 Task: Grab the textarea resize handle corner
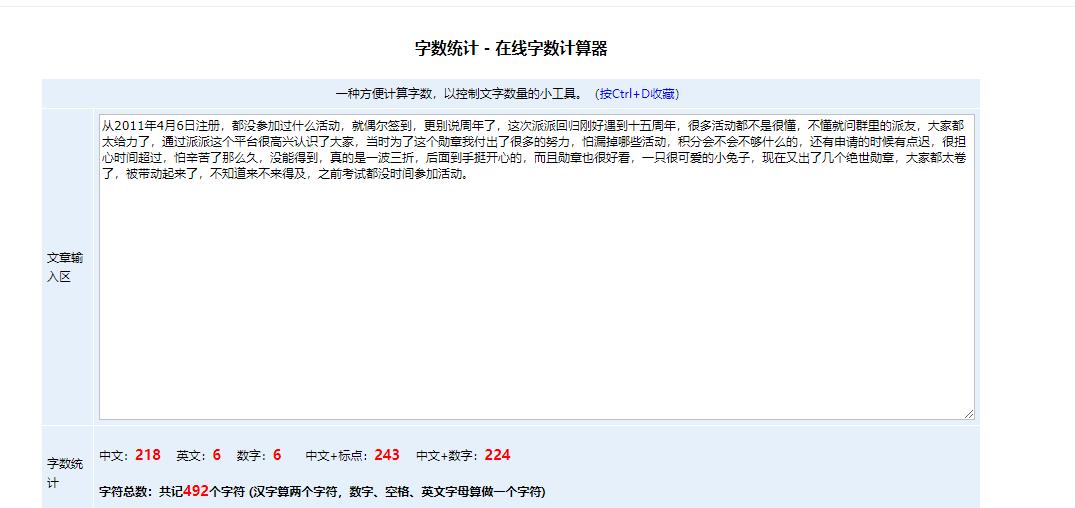[x=969, y=413]
